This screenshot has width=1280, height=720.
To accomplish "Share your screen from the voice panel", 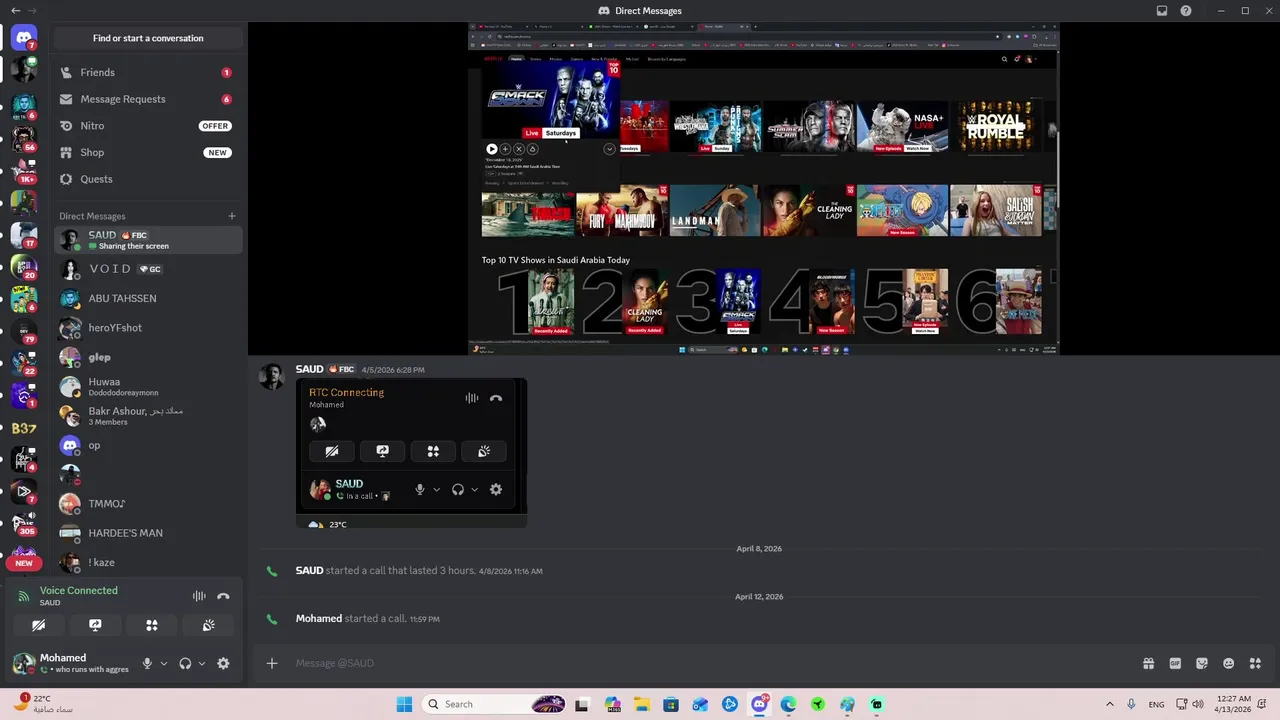I will [95, 625].
